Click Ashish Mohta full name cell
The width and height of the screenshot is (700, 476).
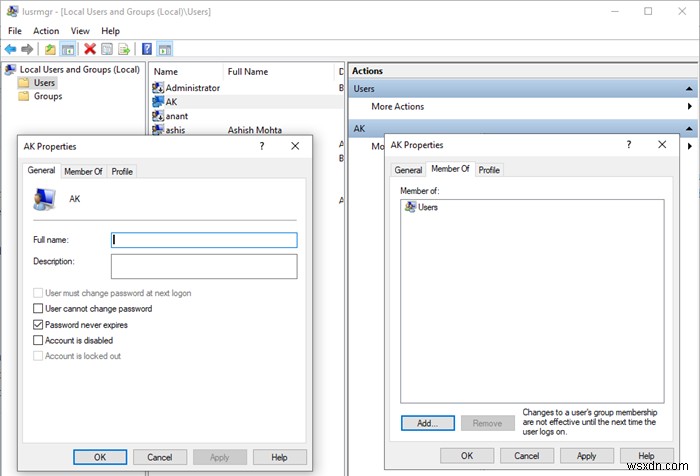254,130
